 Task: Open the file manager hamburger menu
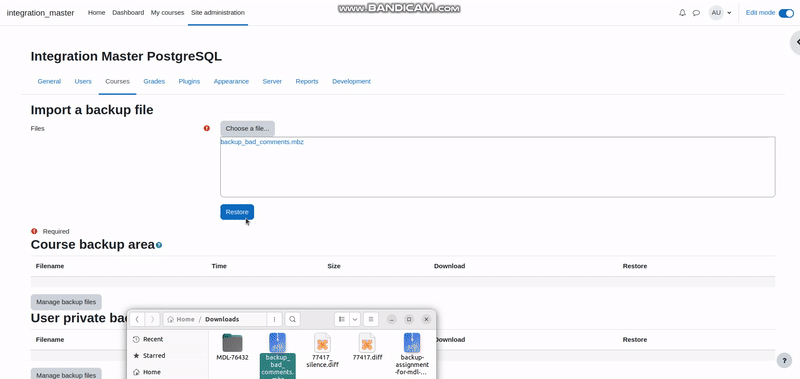pyautogui.click(x=371, y=319)
